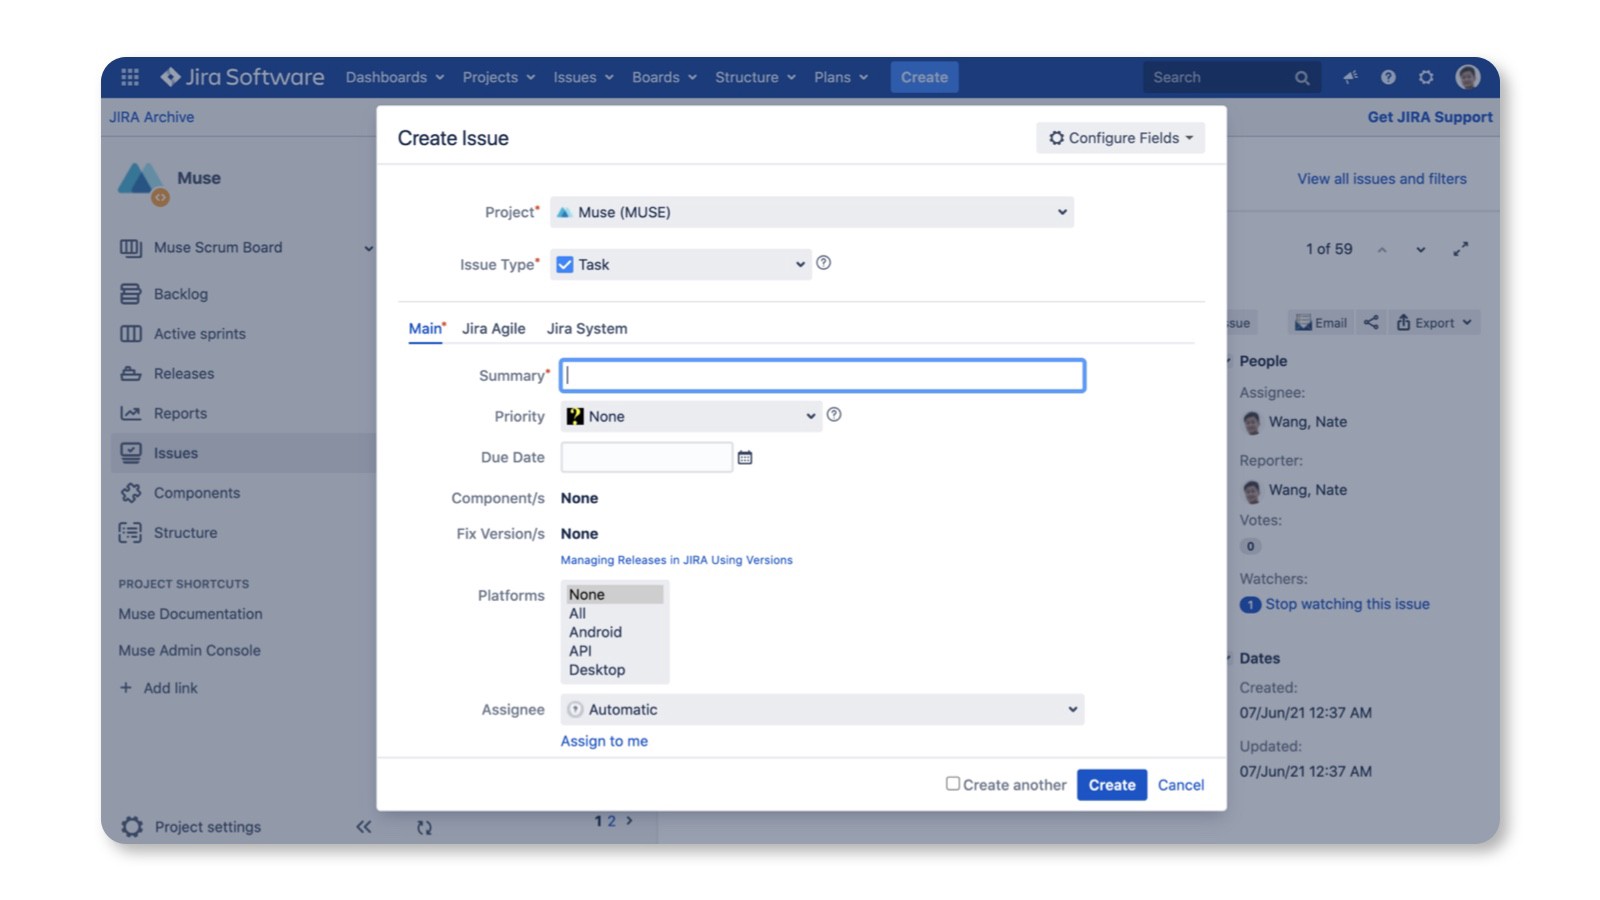Switch to the Jira Agile tab
Viewport: 1600px width, 900px height.
tap(494, 328)
